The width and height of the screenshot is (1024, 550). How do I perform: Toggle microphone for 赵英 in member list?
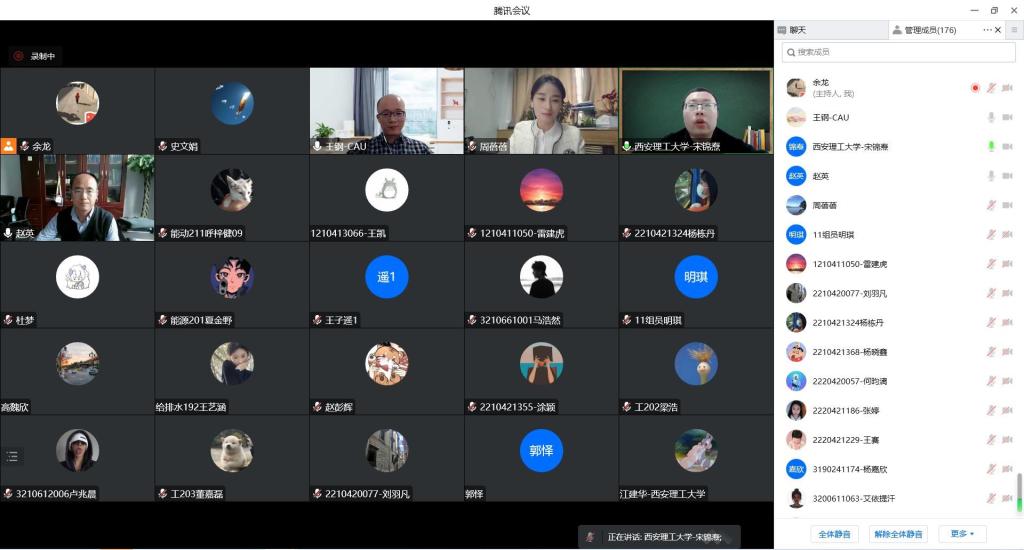(991, 176)
